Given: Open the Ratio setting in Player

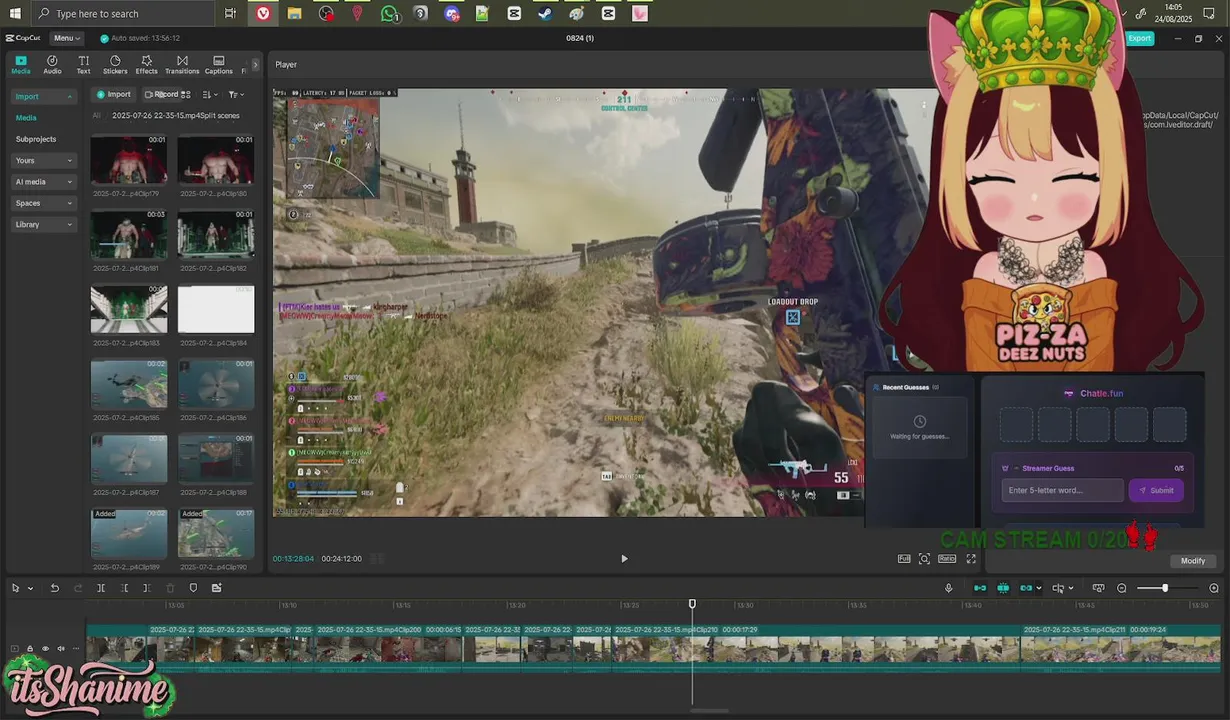Looking at the screenshot, I should 947,559.
